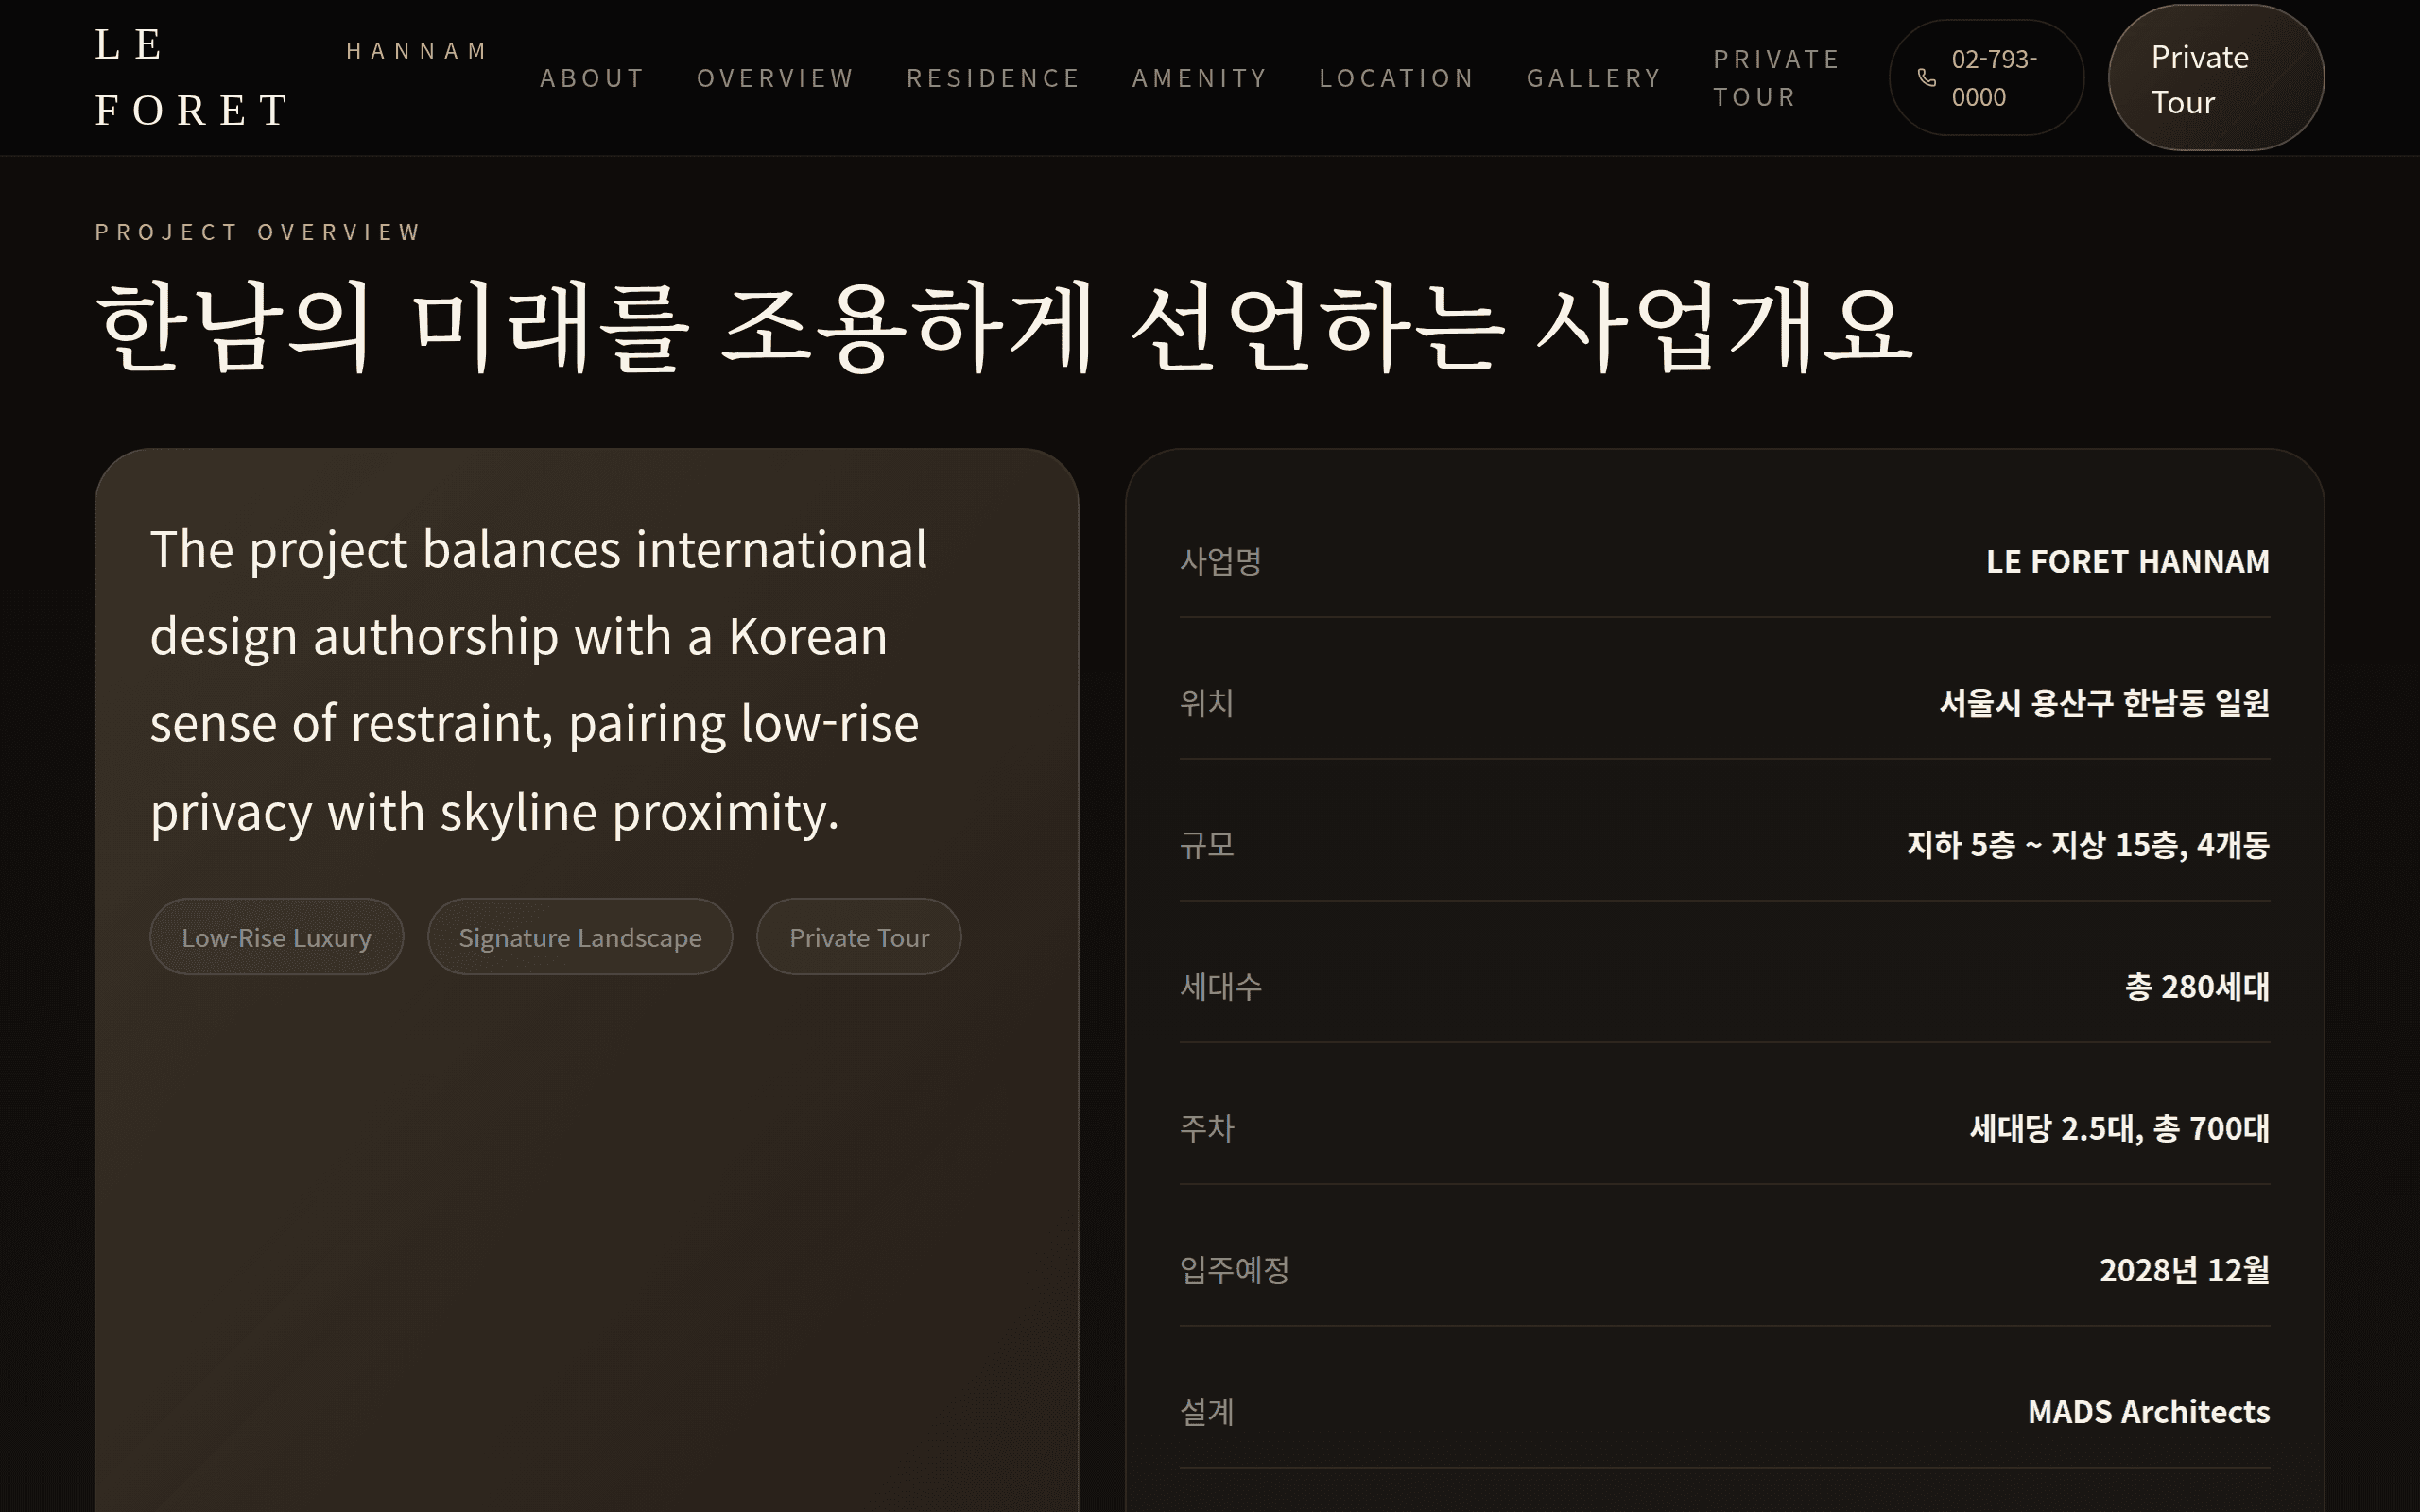Screen dimensions: 2420x1512
Task: Open the ABOUT menu item
Action: [592, 78]
